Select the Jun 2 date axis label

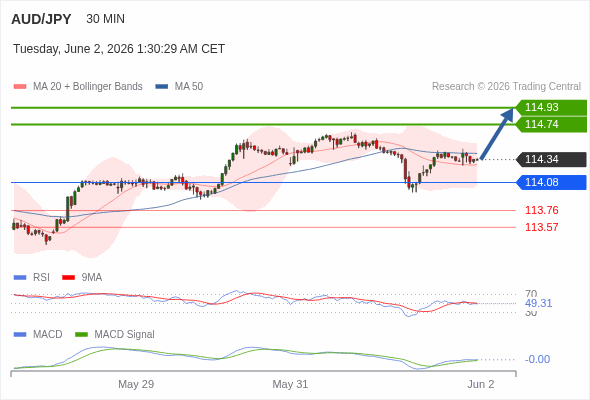[481, 384]
